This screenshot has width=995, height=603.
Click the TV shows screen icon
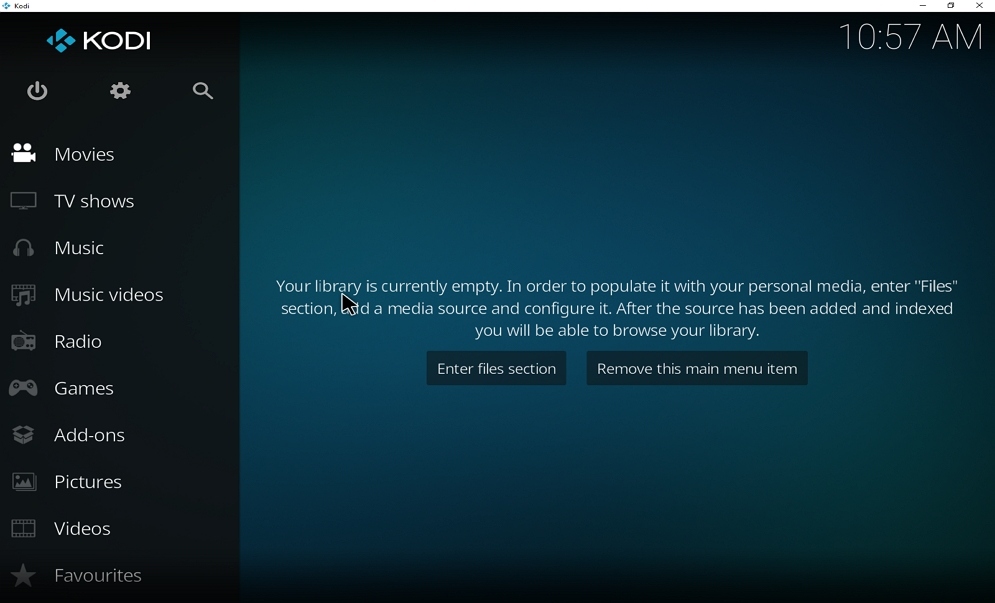coord(23,201)
